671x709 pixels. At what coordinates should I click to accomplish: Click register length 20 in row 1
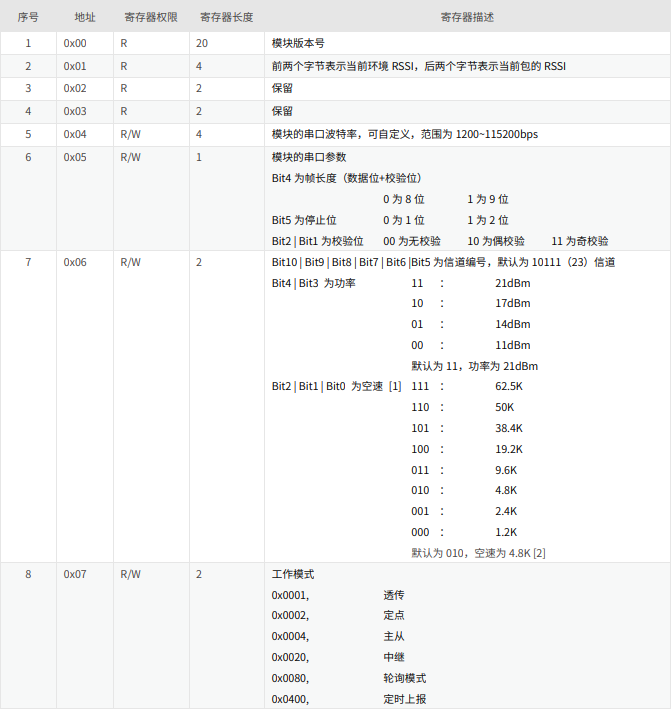(x=202, y=43)
